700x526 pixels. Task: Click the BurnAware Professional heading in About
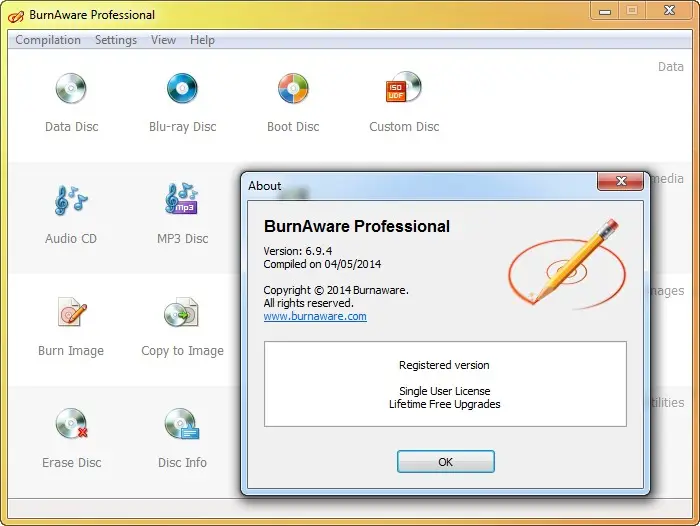[357, 226]
